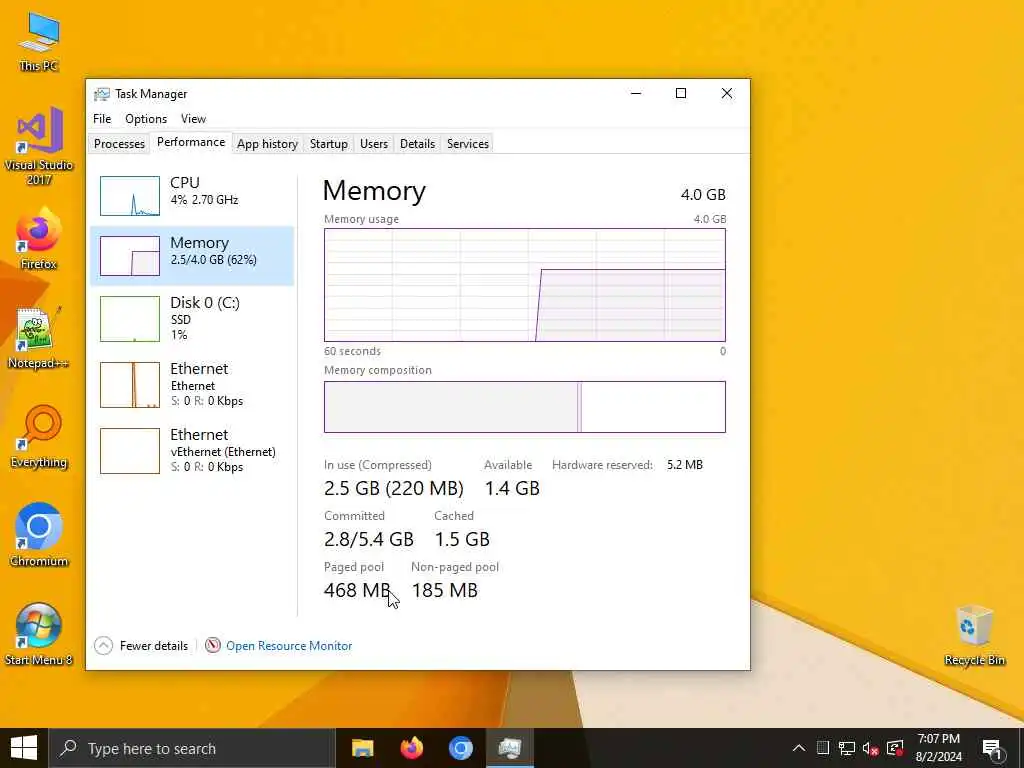Viewport: 1024px width, 768px height.
Task: Open Chromium desktop shortcut
Action: [x=39, y=536]
